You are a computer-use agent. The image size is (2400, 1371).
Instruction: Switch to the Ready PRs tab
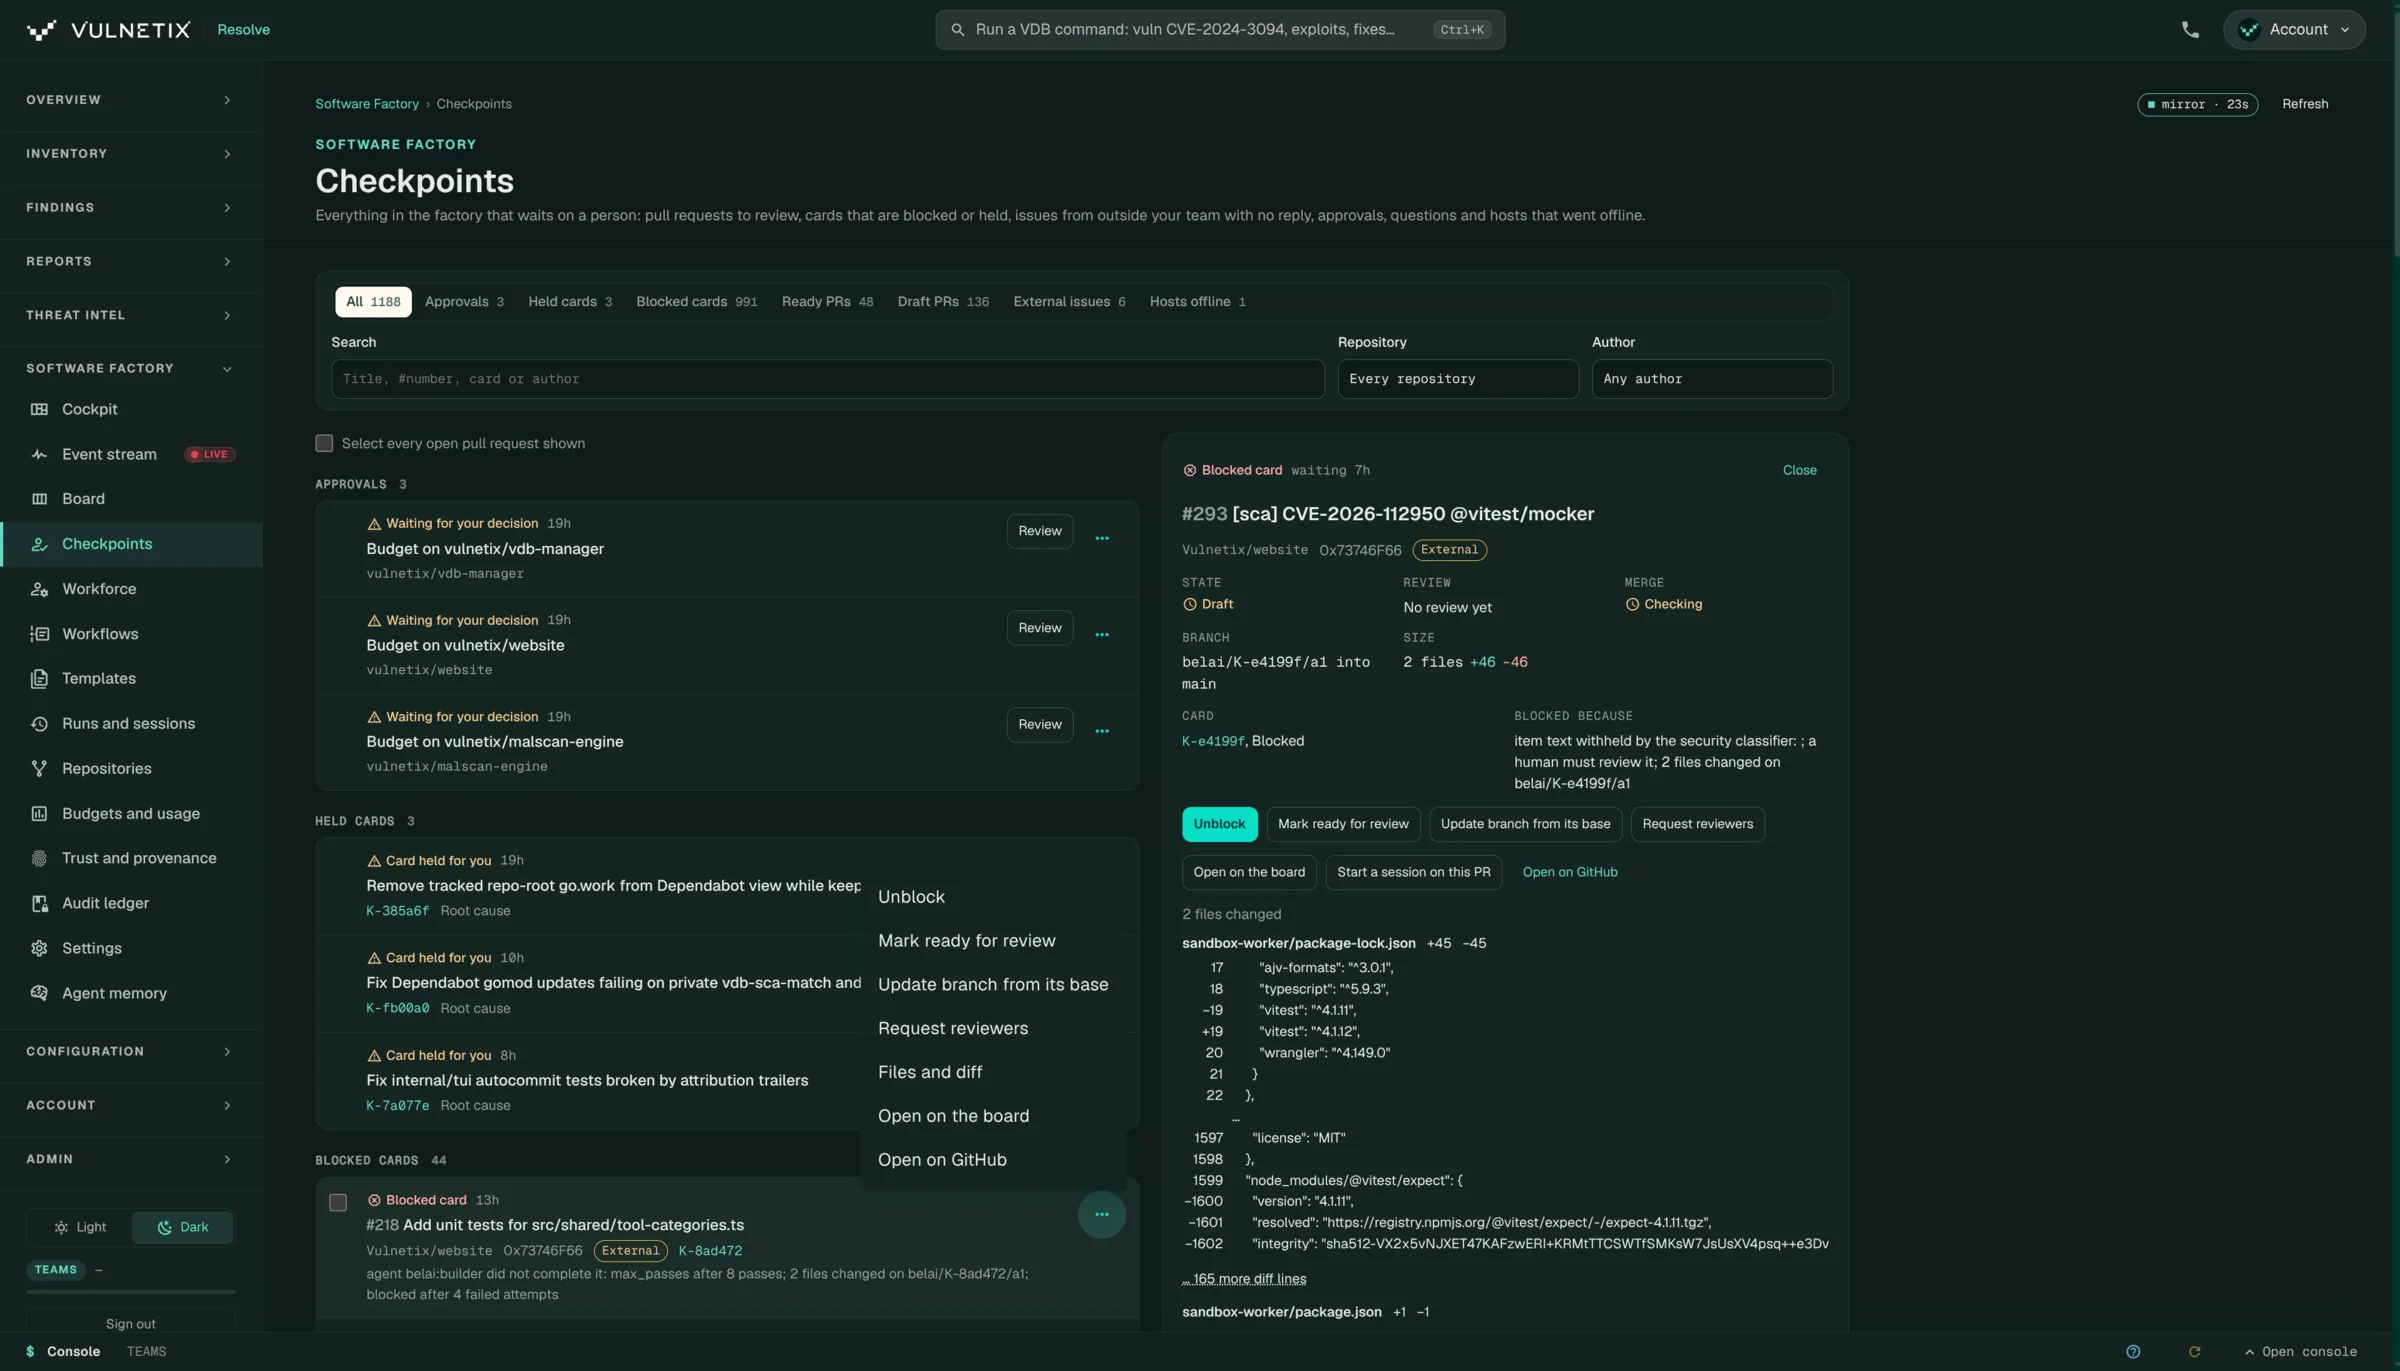(x=827, y=302)
